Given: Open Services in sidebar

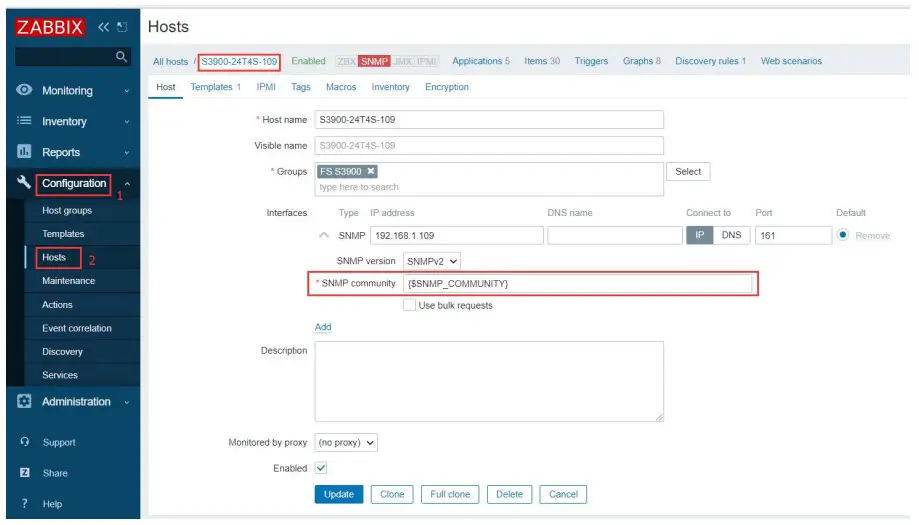Looking at the screenshot, I should 60,375.
